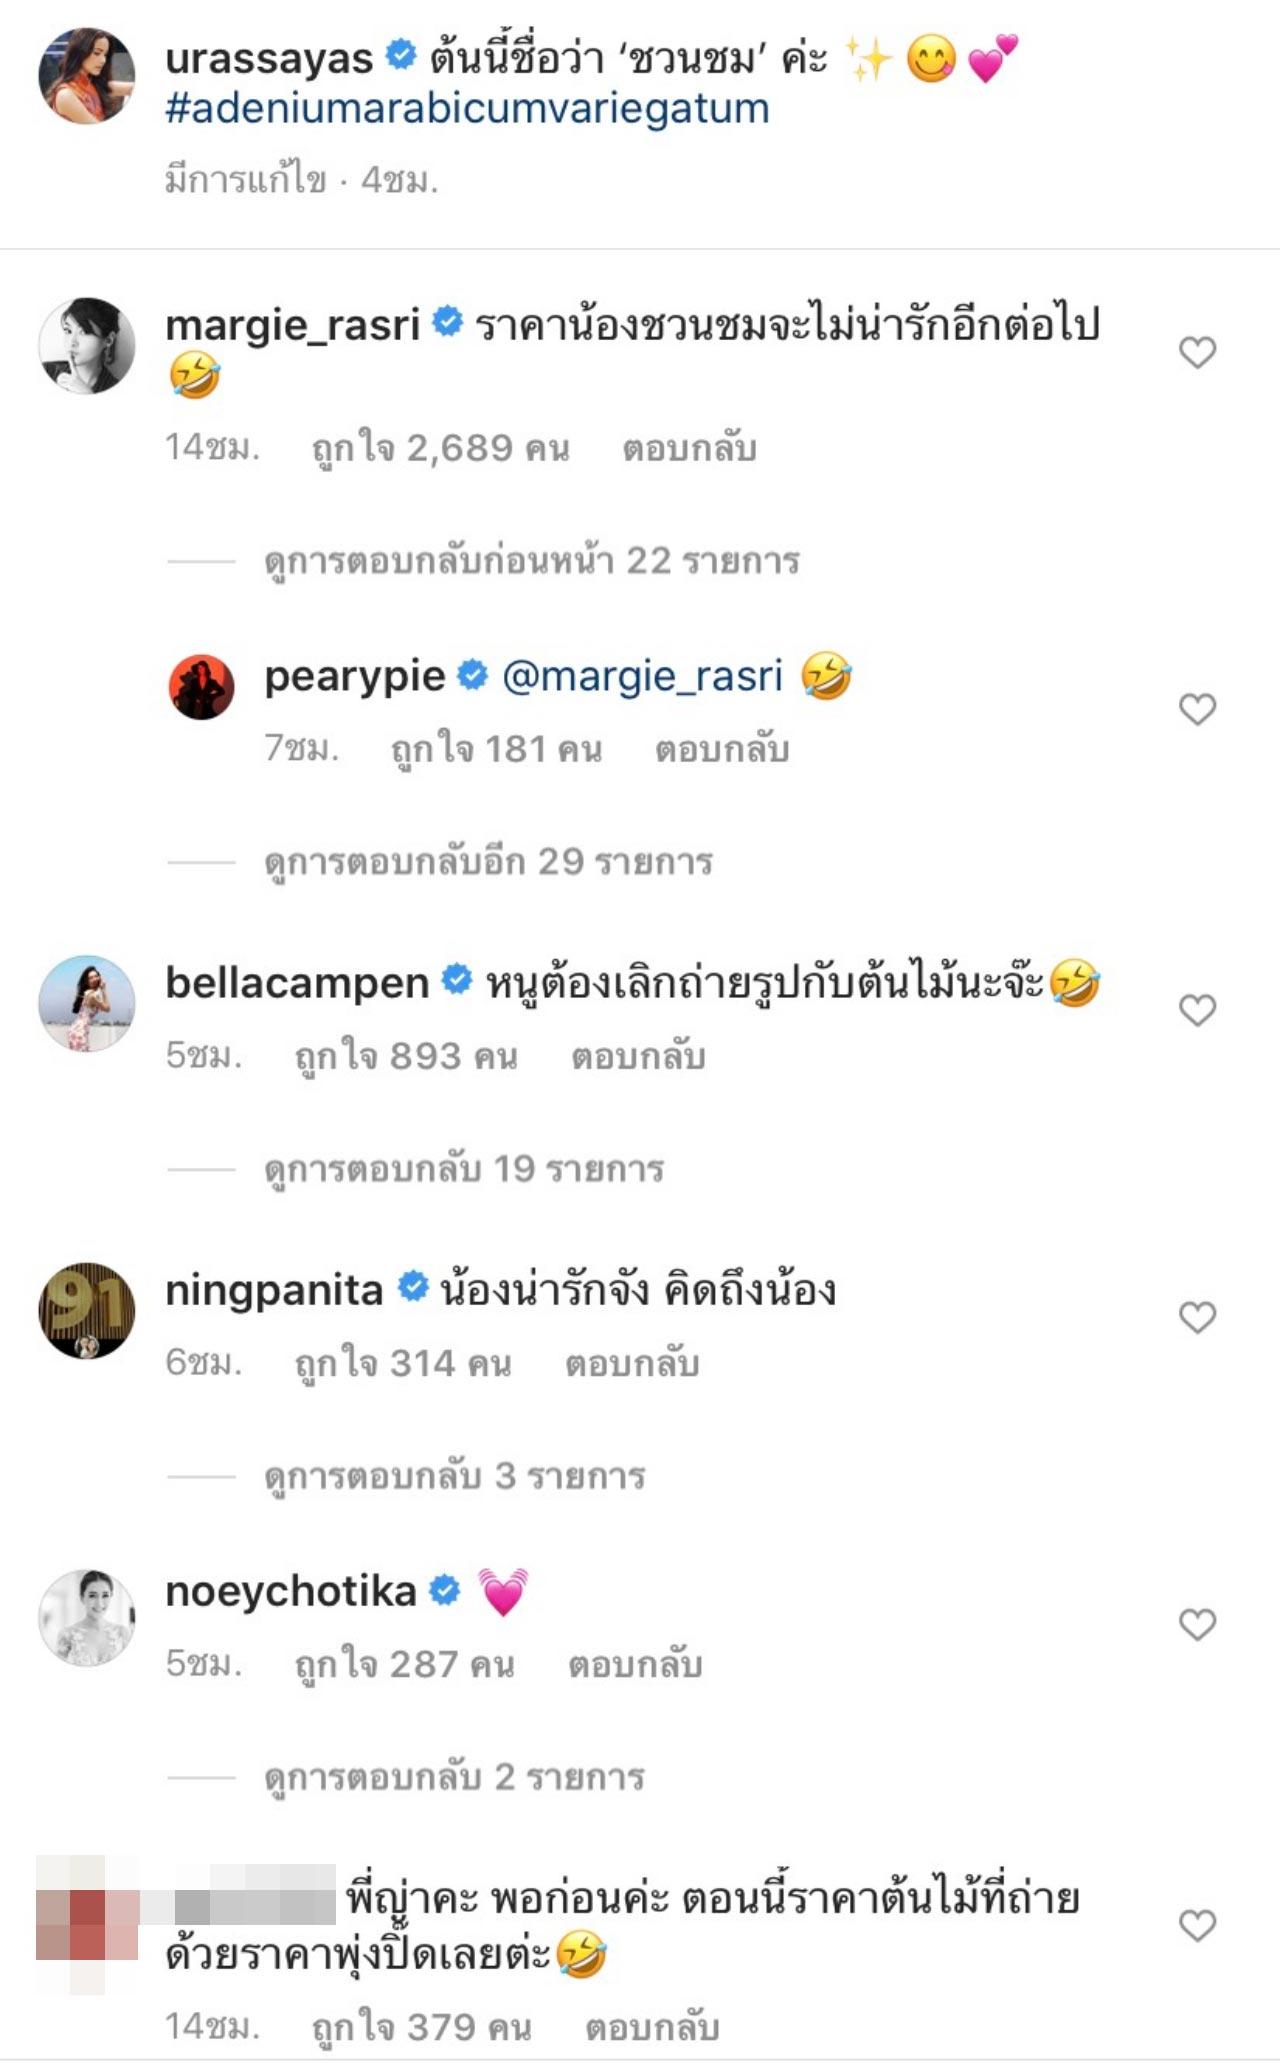
Task: Open margie_rasri's avatar
Action: coord(86,345)
